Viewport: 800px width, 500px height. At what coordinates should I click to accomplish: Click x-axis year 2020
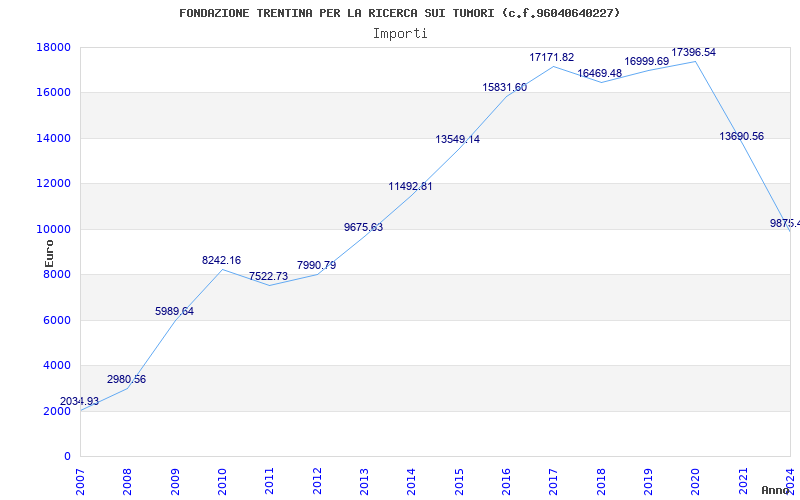pos(695,481)
